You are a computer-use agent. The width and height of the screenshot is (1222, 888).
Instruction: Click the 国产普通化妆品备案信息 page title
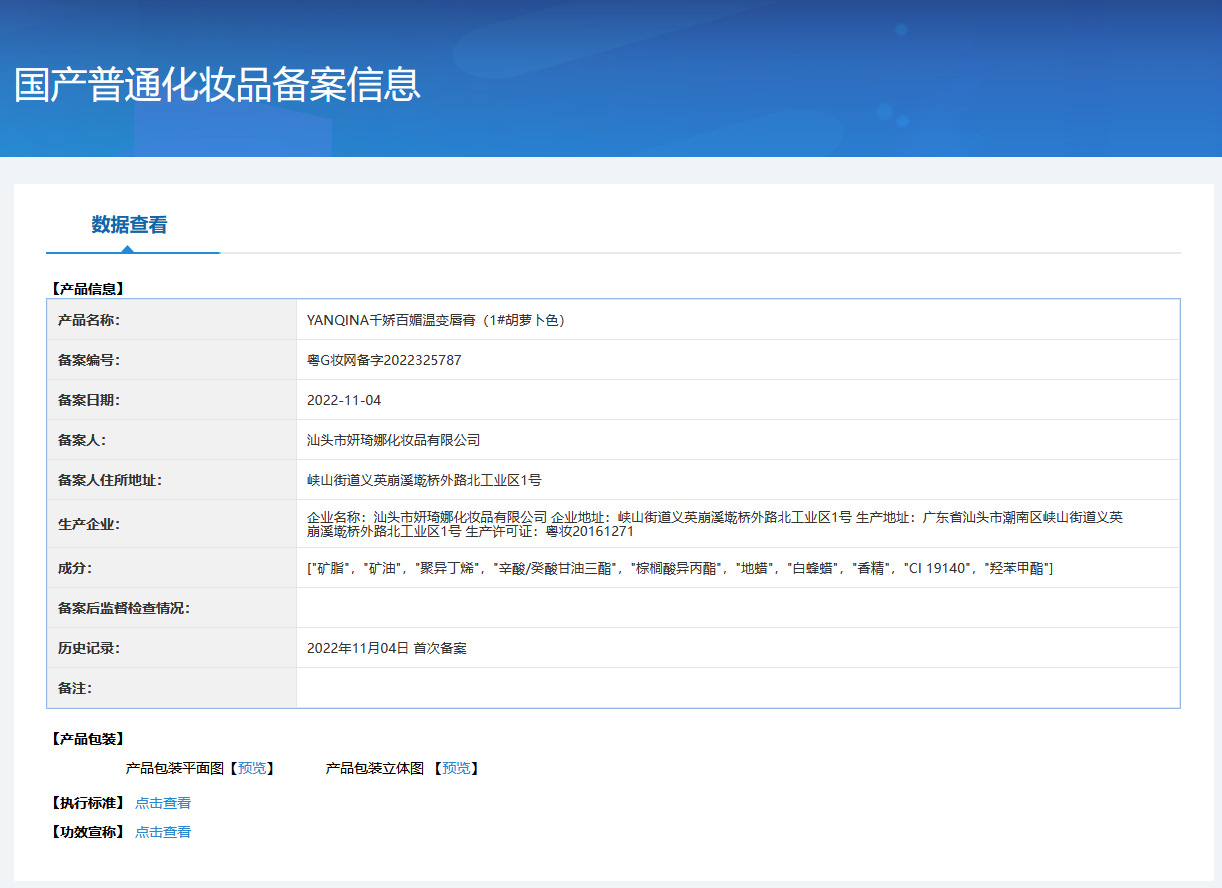(218, 86)
